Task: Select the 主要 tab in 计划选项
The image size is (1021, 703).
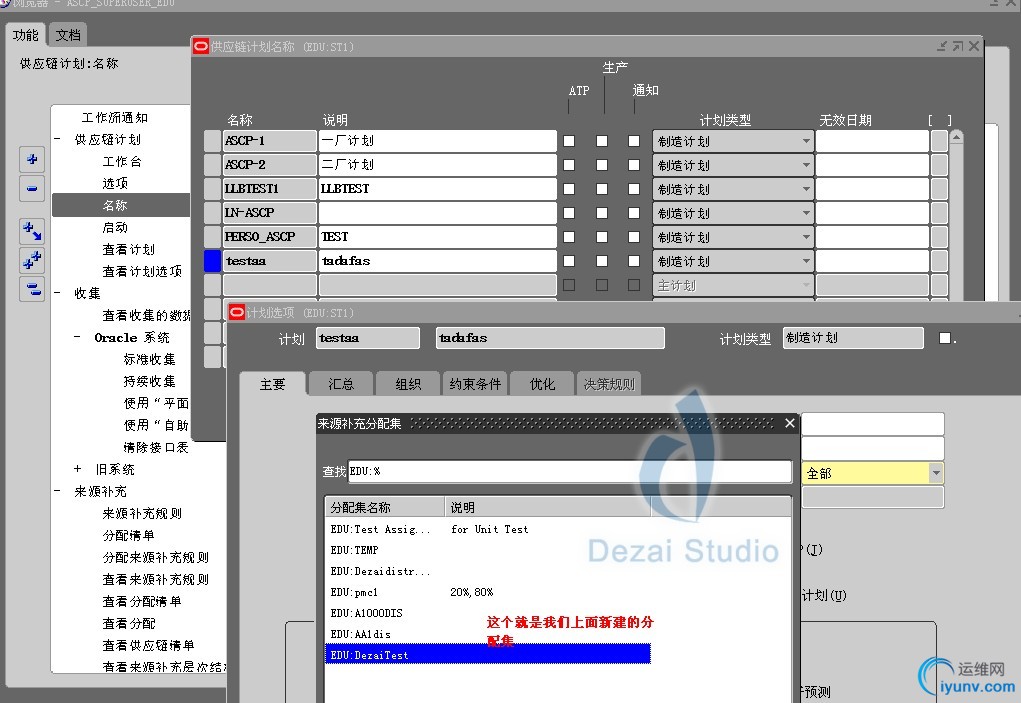Action: tap(272, 384)
